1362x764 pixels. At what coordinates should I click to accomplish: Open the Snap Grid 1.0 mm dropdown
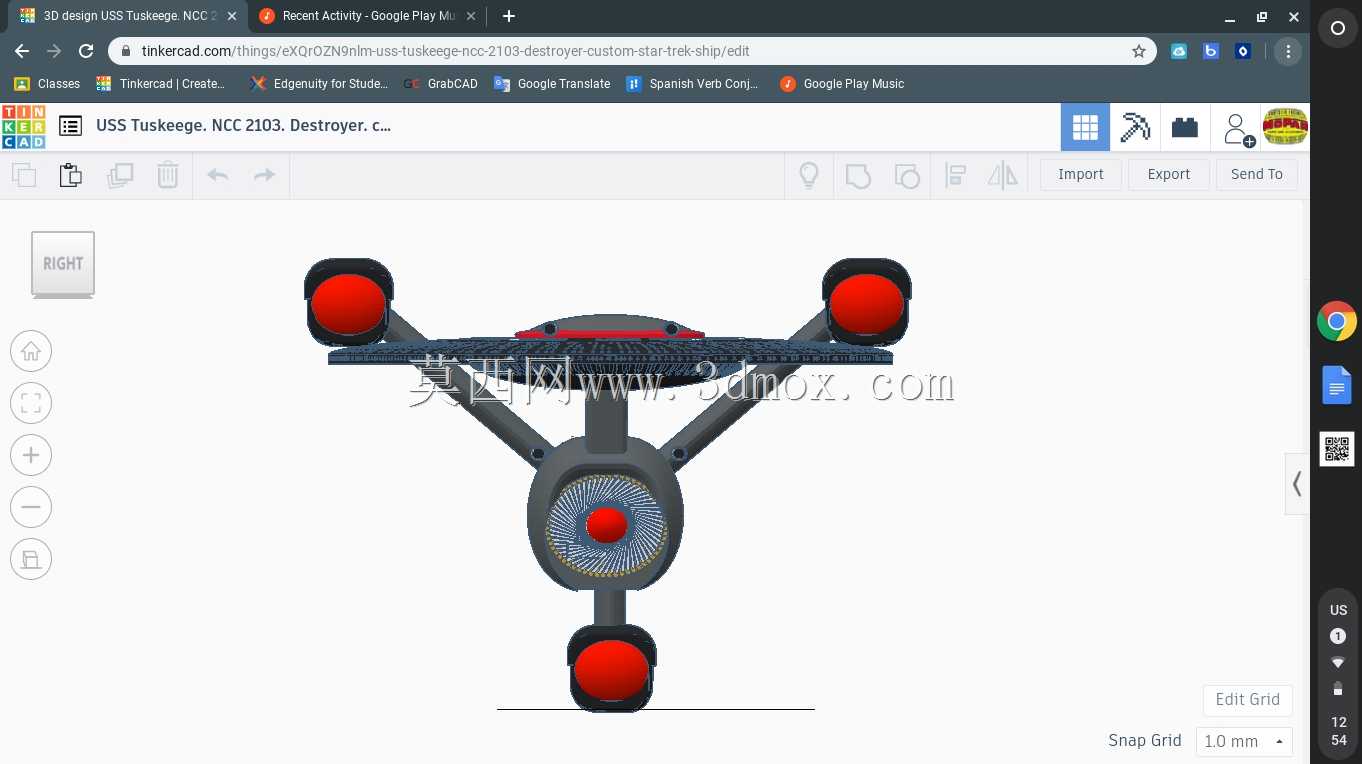[1244, 741]
